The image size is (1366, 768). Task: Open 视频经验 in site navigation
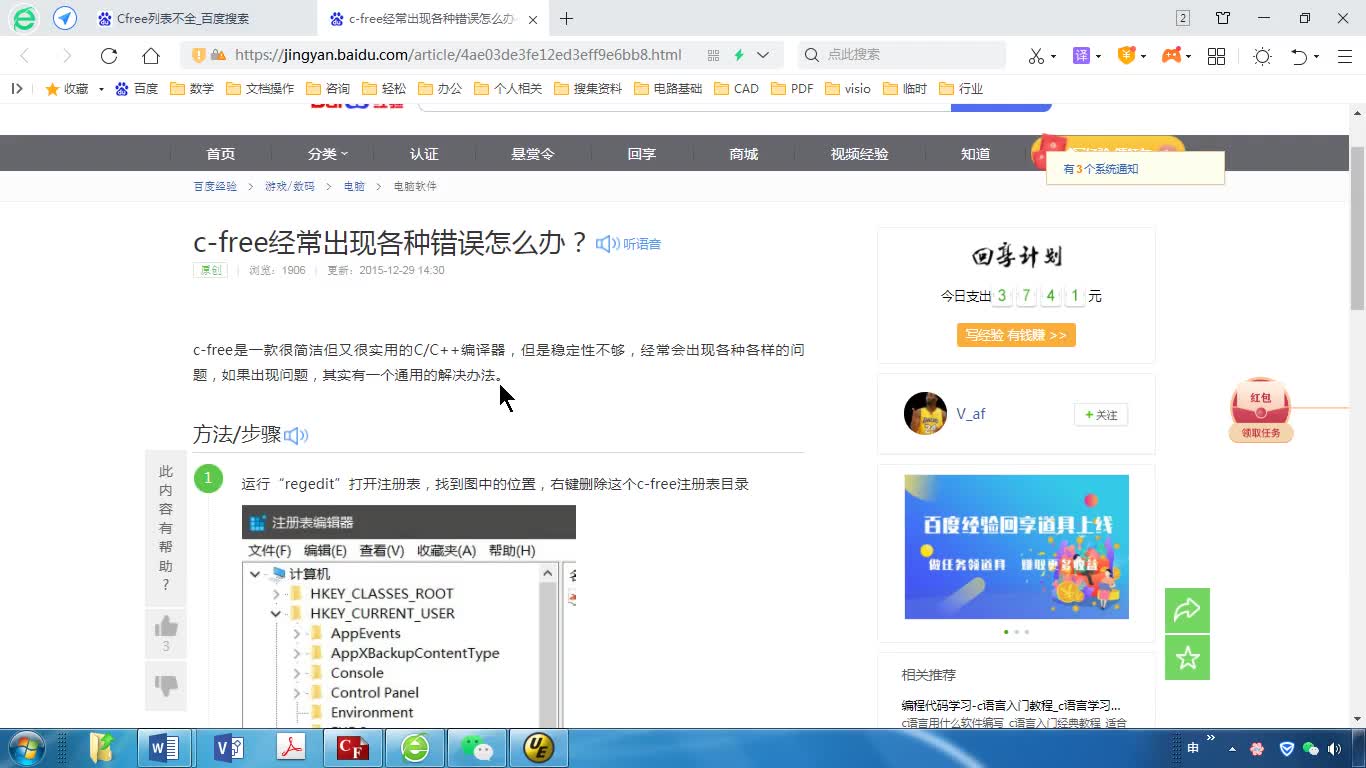click(x=859, y=154)
